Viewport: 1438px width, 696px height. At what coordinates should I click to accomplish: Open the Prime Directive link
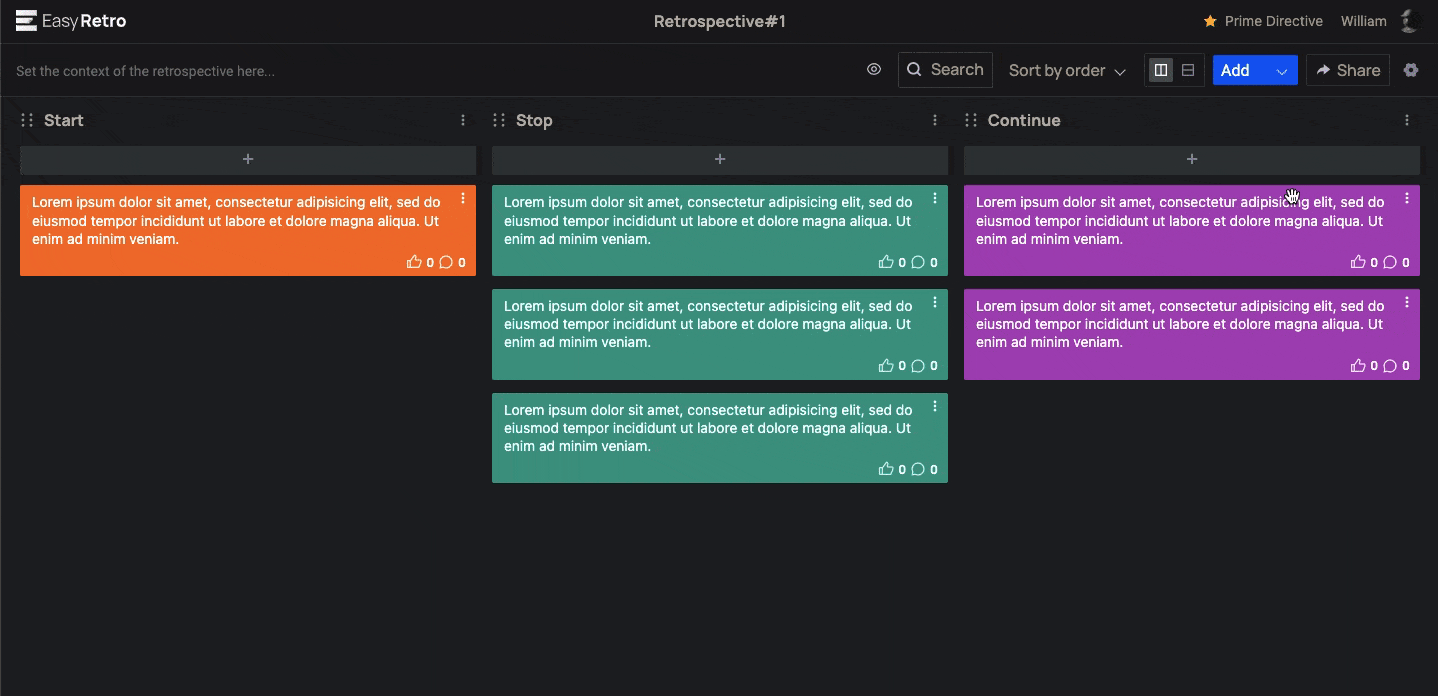click(1263, 21)
